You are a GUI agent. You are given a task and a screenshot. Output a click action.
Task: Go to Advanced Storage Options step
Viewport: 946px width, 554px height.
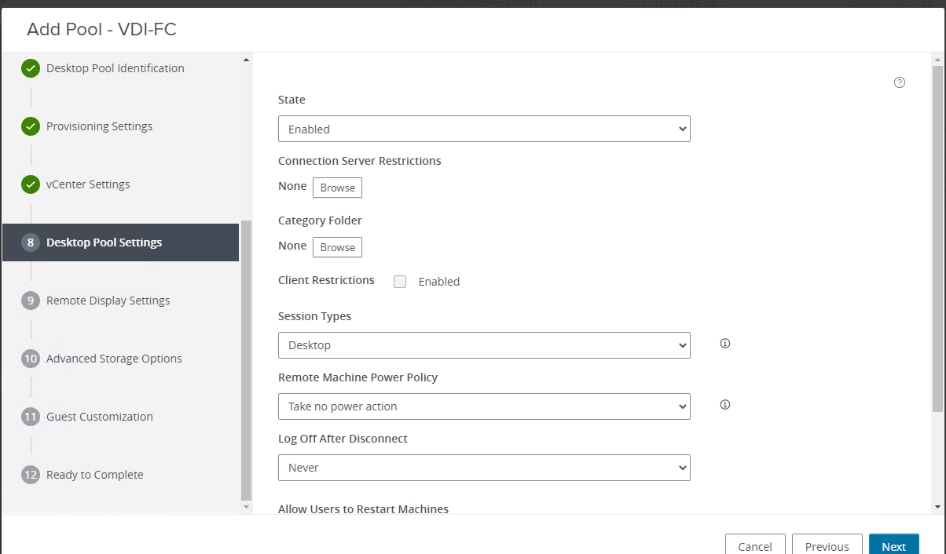(114, 359)
